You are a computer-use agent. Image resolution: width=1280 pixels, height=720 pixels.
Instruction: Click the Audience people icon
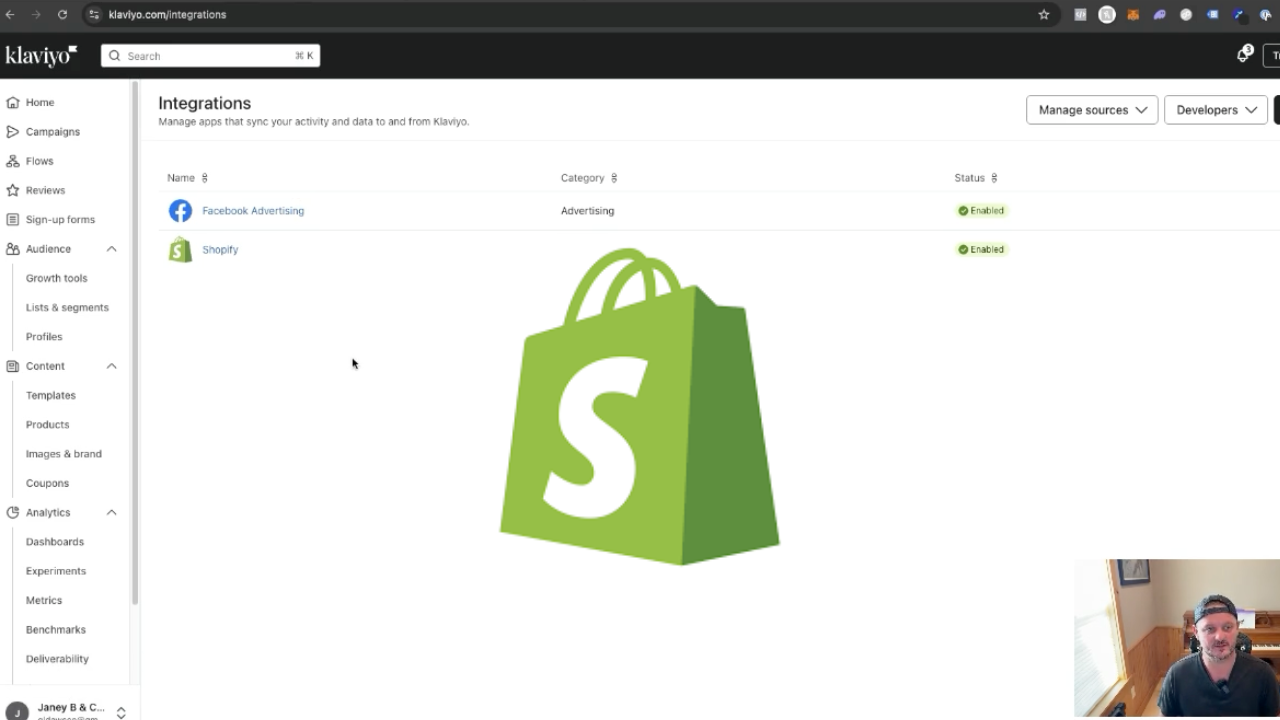pyautogui.click(x=13, y=249)
